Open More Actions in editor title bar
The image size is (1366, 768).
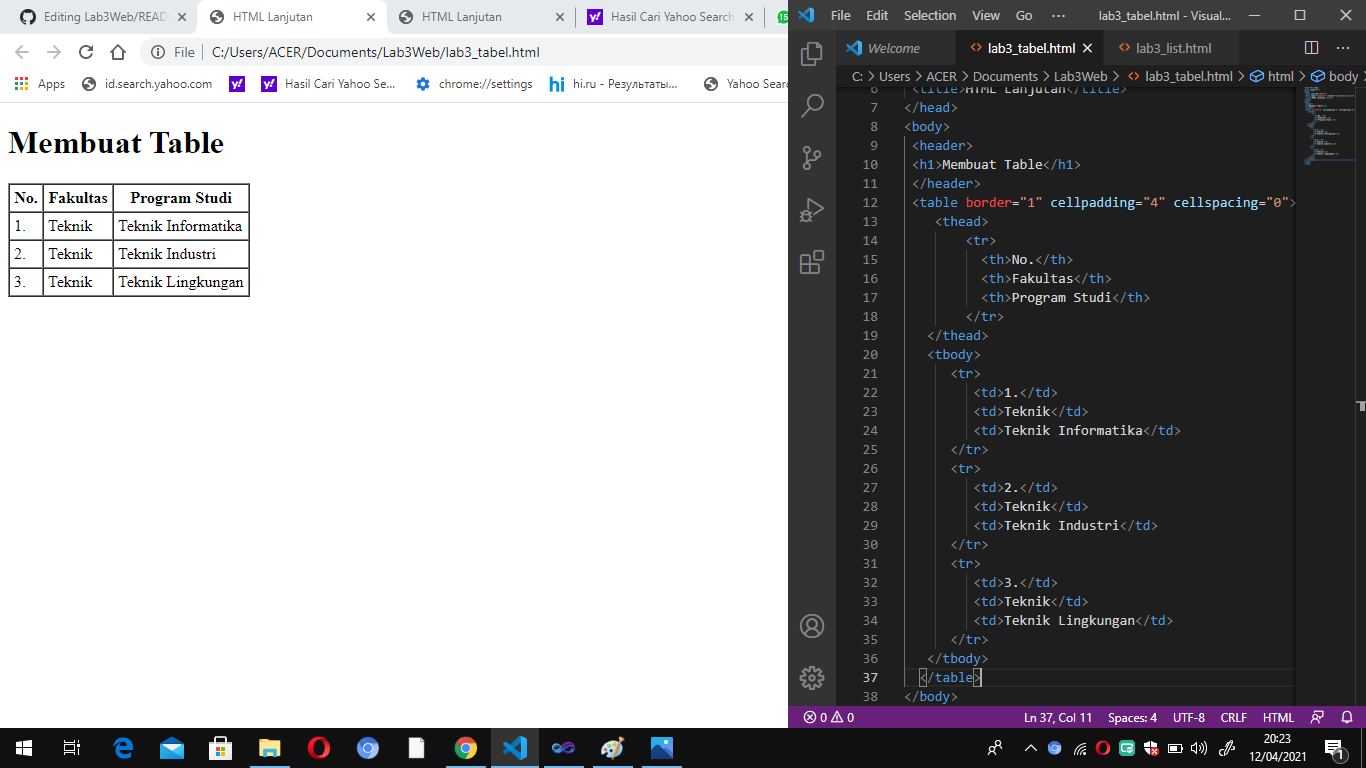pyautogui.click(x=1343, y=48)
